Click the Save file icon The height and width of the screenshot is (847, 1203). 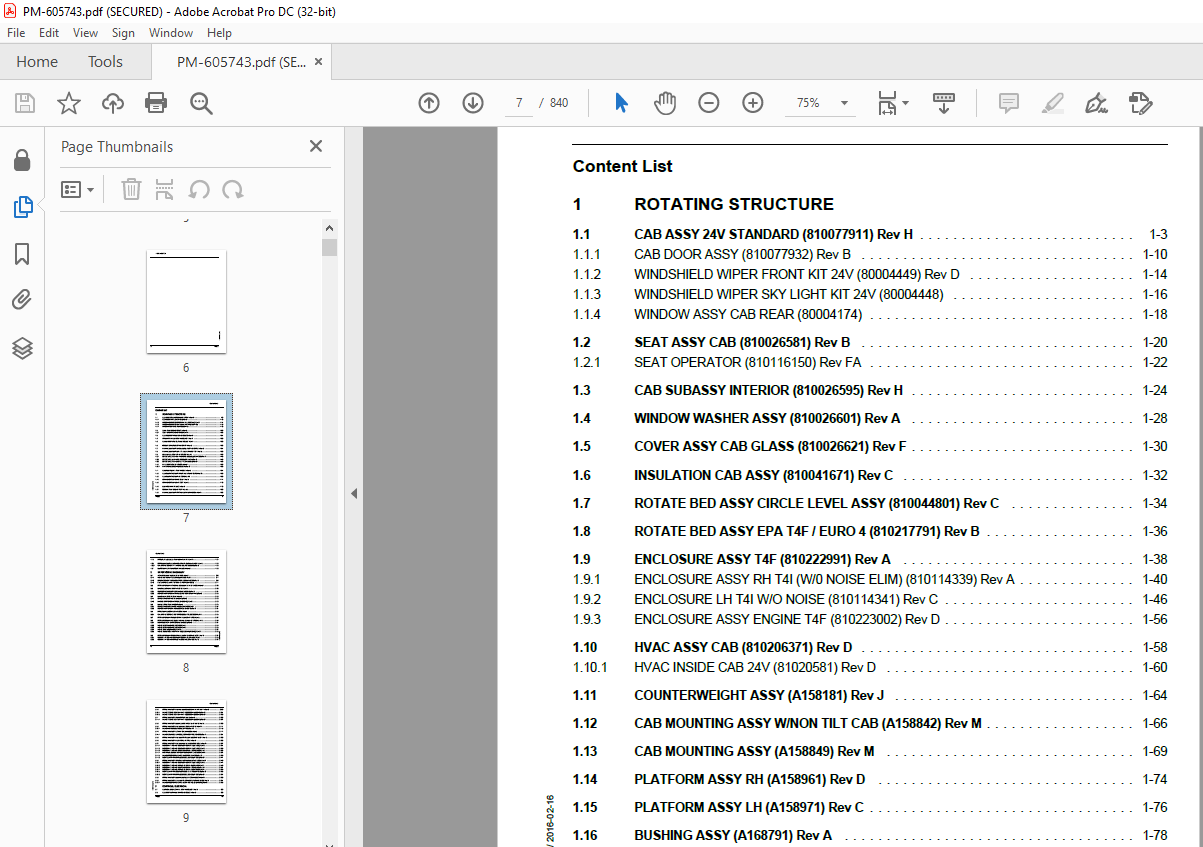click(x=25, y=103)
